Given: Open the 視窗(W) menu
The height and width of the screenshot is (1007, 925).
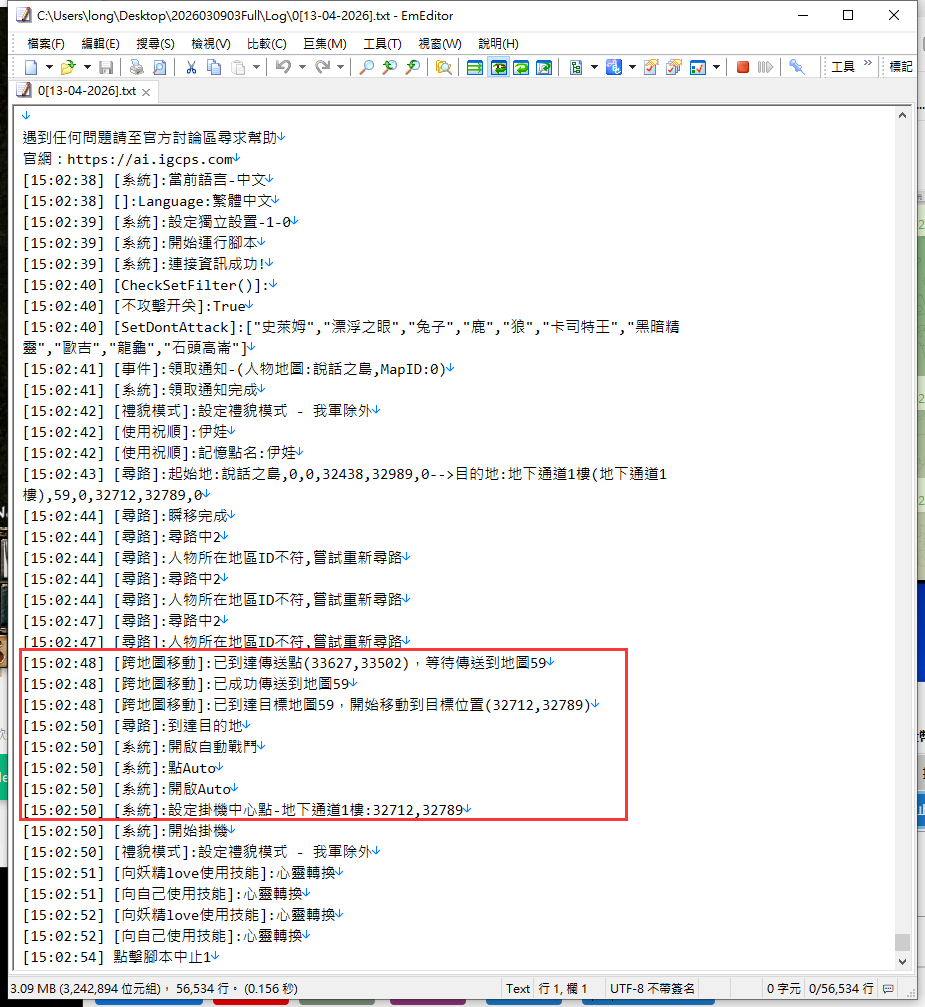Looking at the screenshot, I should click(x=440, y=44).
